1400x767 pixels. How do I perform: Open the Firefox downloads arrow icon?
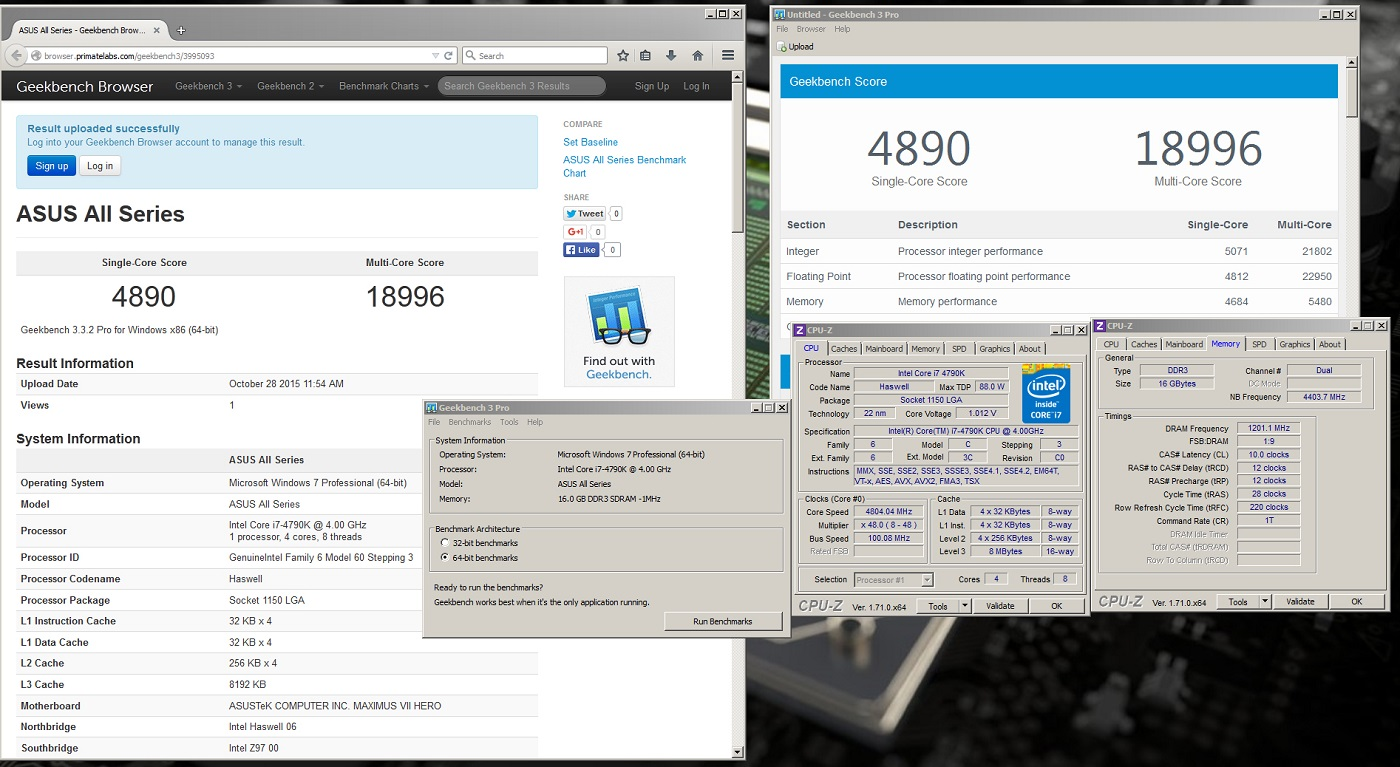671,56
